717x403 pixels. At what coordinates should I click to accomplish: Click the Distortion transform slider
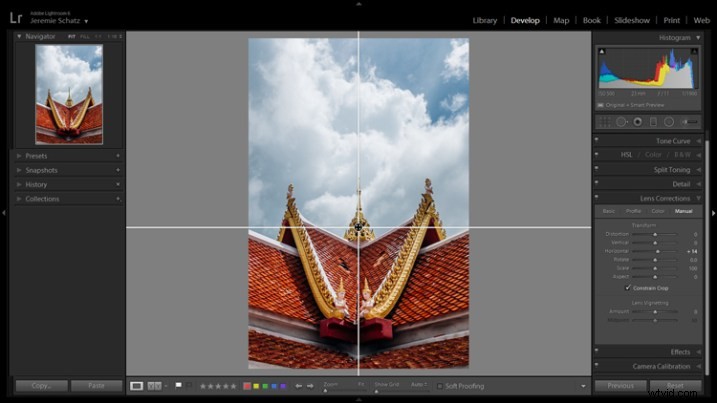(655, 234)
